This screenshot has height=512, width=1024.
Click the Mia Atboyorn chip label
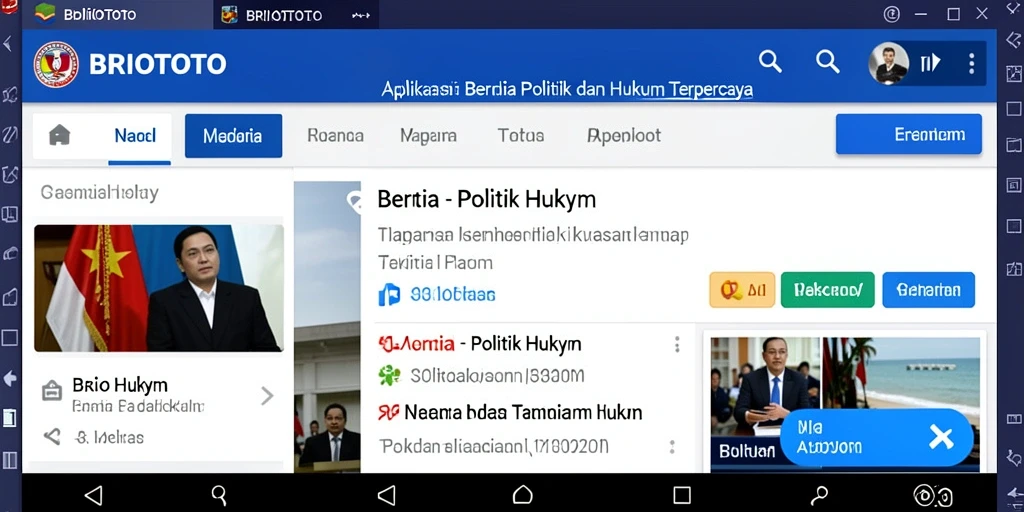pos(829,438)
